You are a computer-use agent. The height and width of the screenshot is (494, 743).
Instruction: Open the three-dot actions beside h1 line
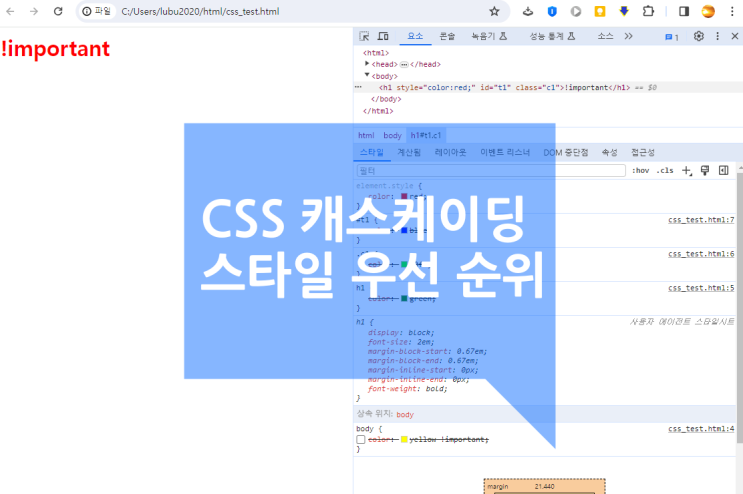[358, 87]
